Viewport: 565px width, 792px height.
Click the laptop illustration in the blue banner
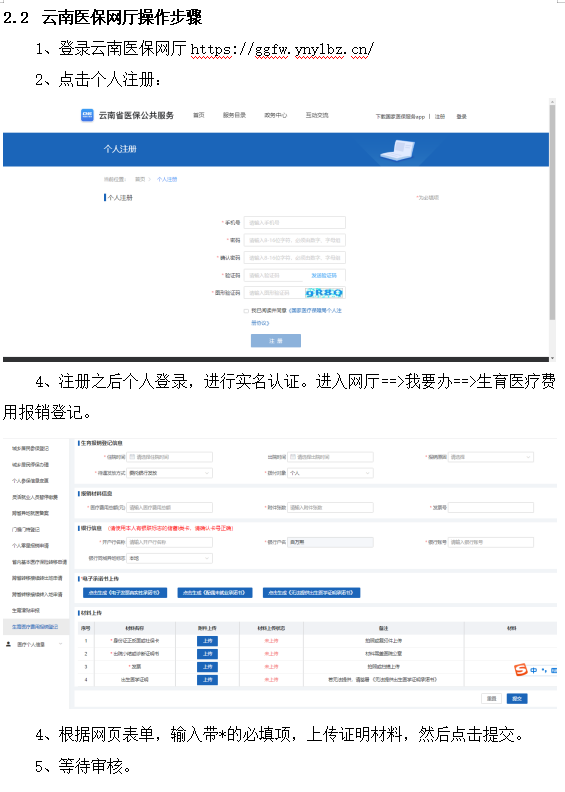[398, 150]
